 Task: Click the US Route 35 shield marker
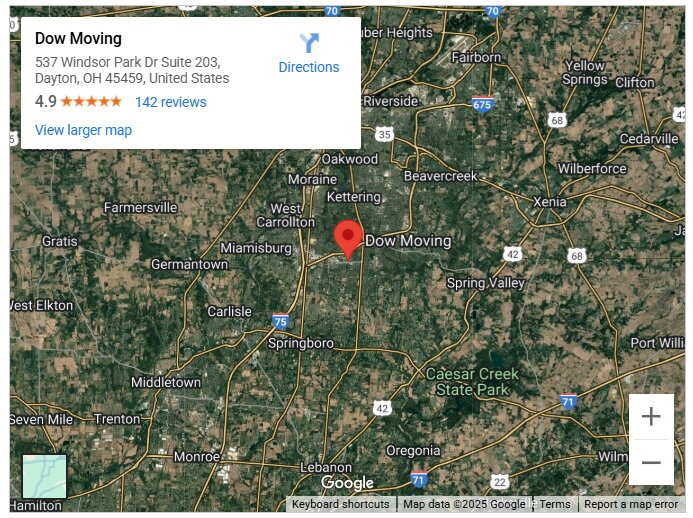pos(385,134)
